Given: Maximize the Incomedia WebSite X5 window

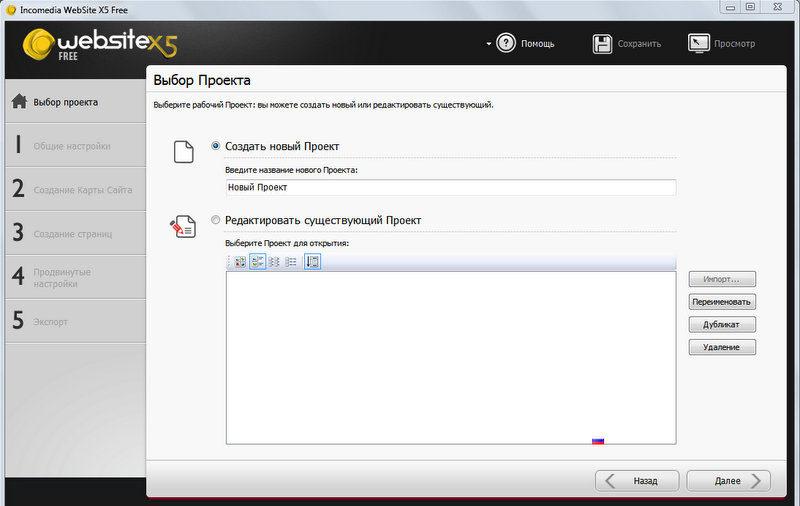Looking at the screenshot, I should tap(750, 7).
